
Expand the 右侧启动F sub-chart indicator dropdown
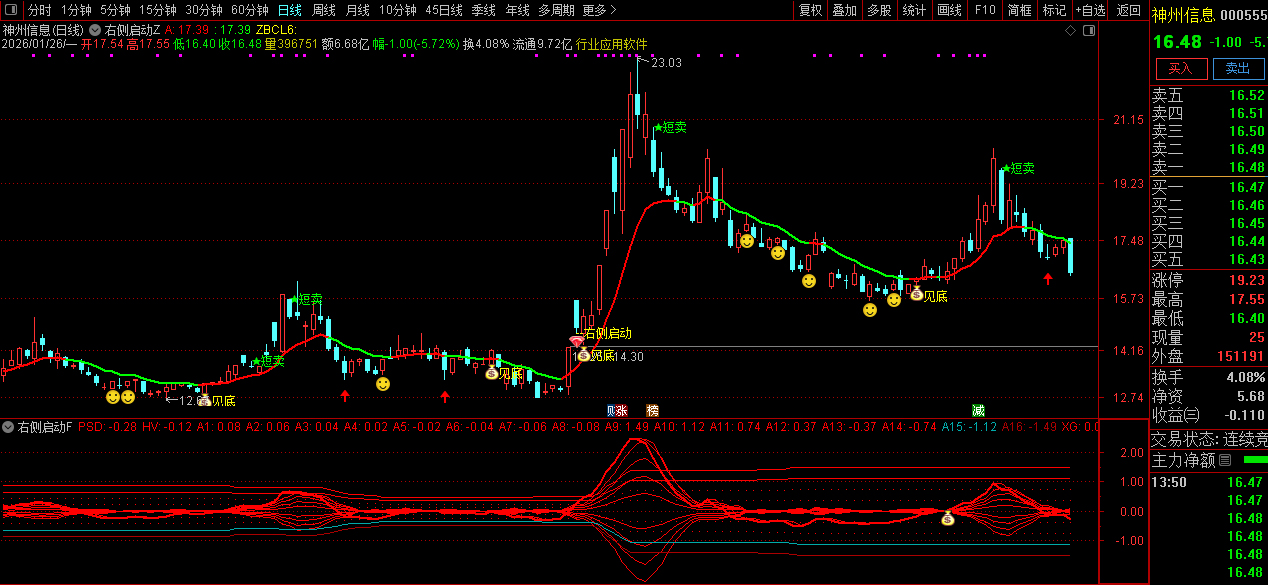[8, 427]
